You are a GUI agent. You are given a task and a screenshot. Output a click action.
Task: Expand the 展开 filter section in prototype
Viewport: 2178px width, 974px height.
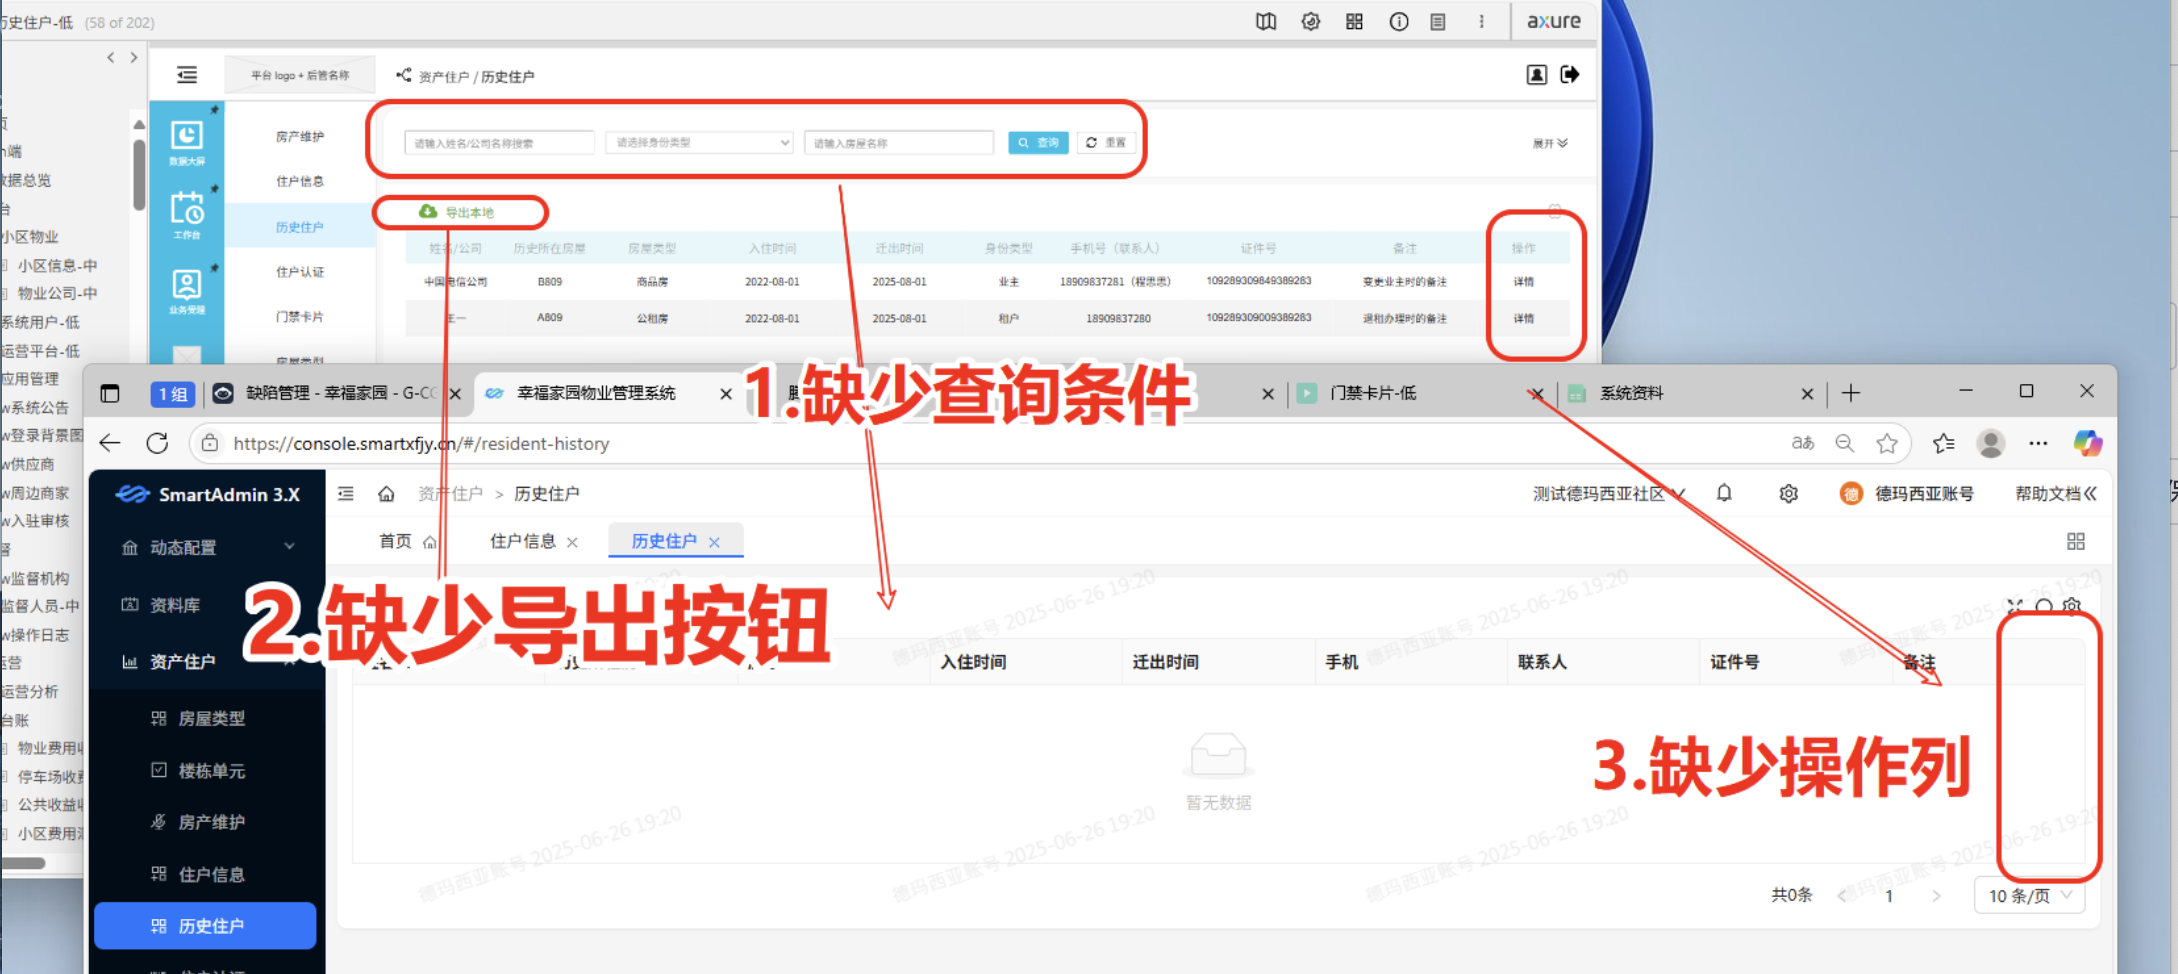tap(1549, 143)
